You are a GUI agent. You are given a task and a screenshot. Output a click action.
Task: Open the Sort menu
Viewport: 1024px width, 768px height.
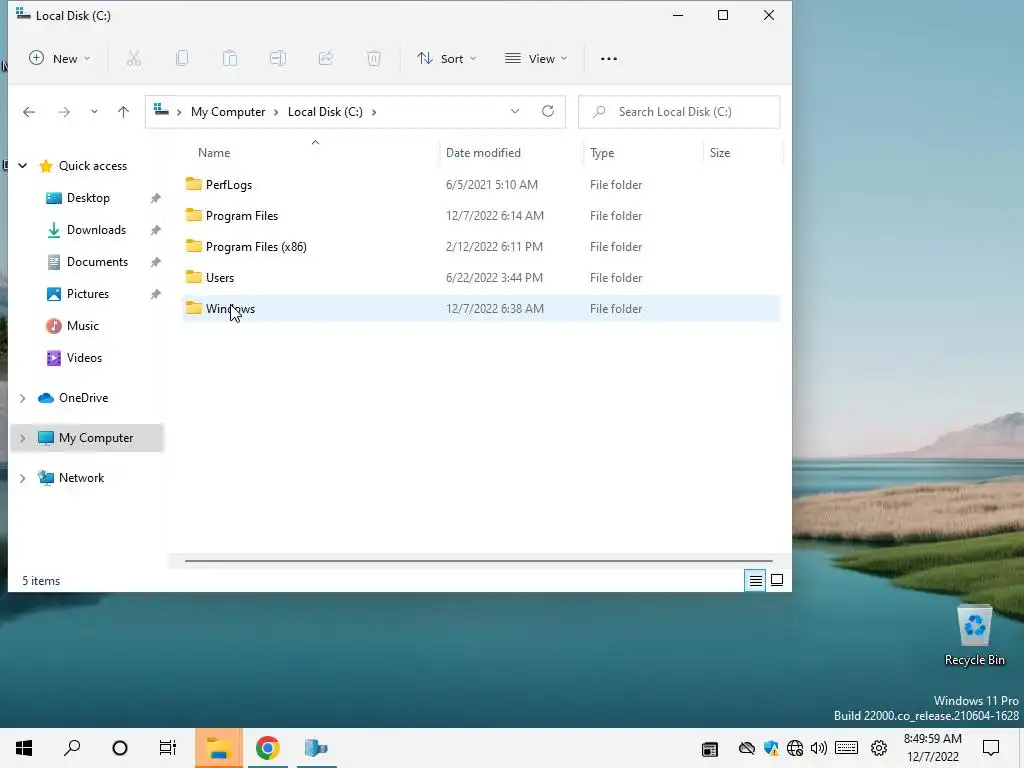click(x=447, y=59)
